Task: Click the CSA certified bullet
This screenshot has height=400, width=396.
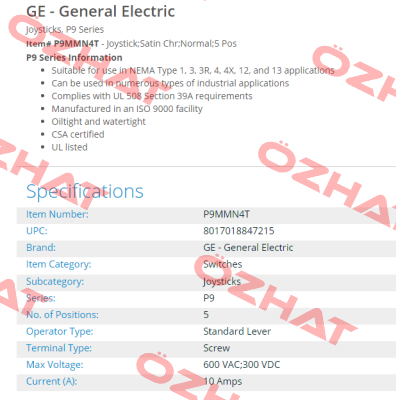Action: point(78,134)
